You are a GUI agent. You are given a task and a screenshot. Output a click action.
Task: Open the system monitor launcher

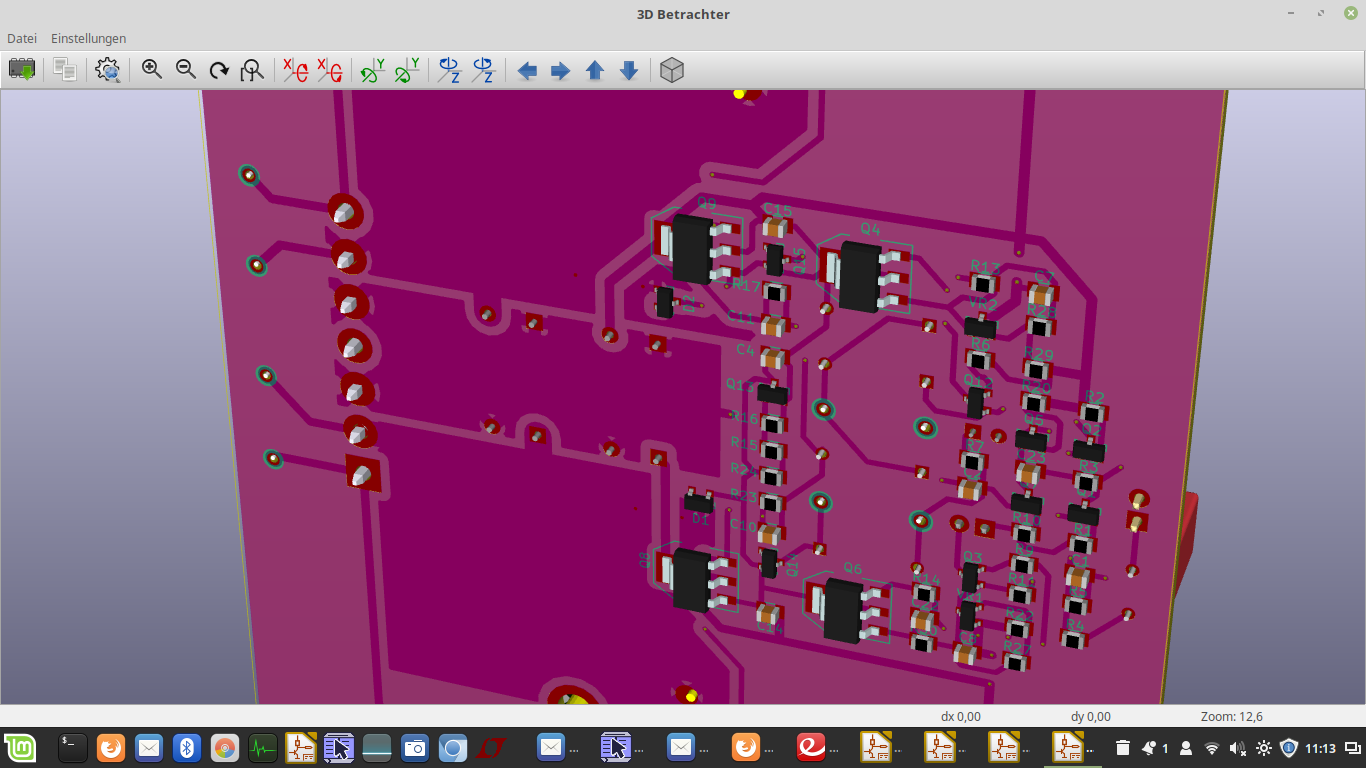(263, 748)
